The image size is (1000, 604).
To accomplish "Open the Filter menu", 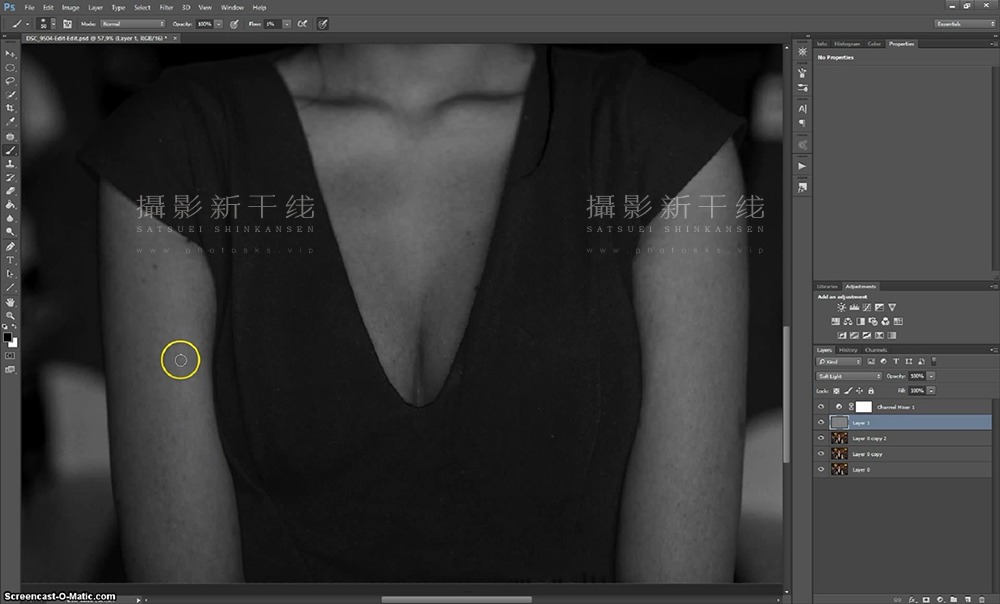I will point(166,8).
